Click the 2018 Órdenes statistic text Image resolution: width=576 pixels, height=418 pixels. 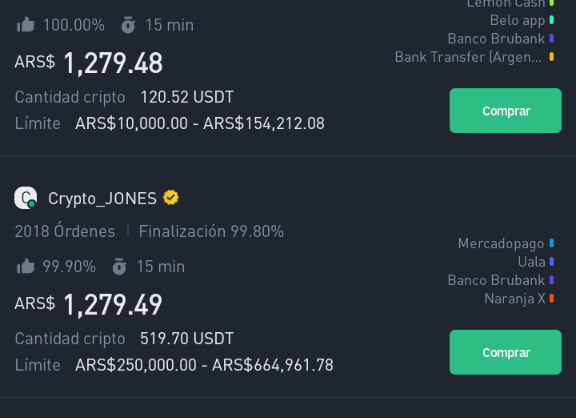click(65, 231)
